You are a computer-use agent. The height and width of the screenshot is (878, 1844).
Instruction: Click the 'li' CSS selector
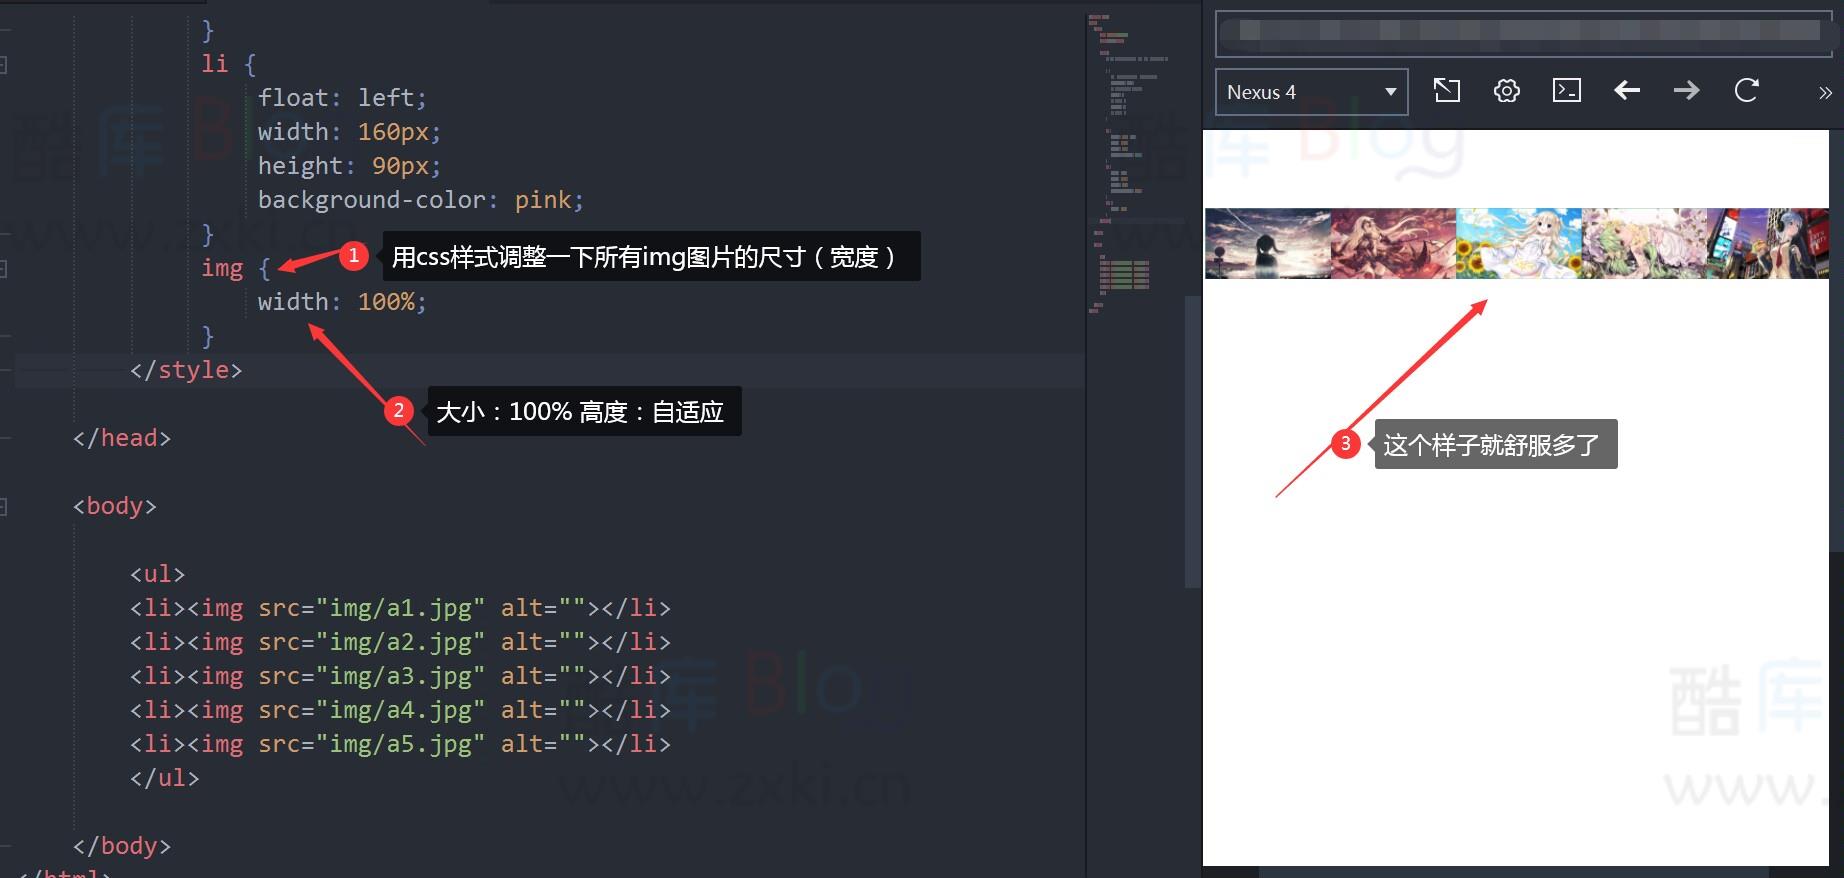click(x=215, y=64)
